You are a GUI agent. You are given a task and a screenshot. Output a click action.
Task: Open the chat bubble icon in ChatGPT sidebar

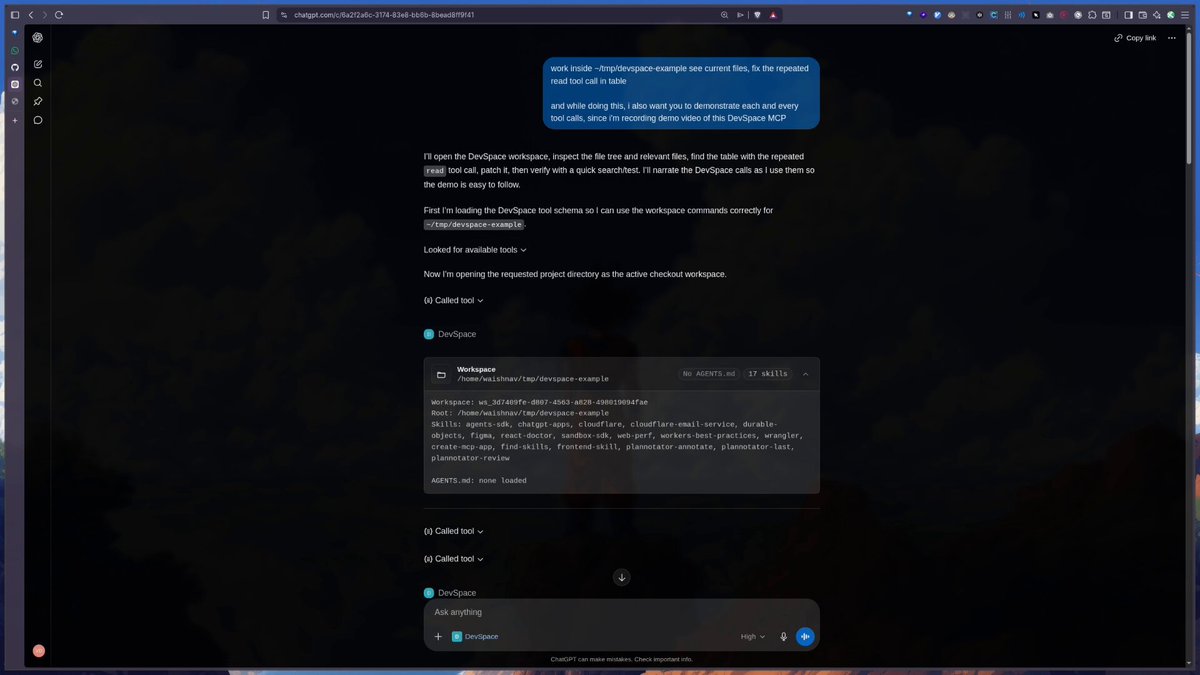coord(38,120)
